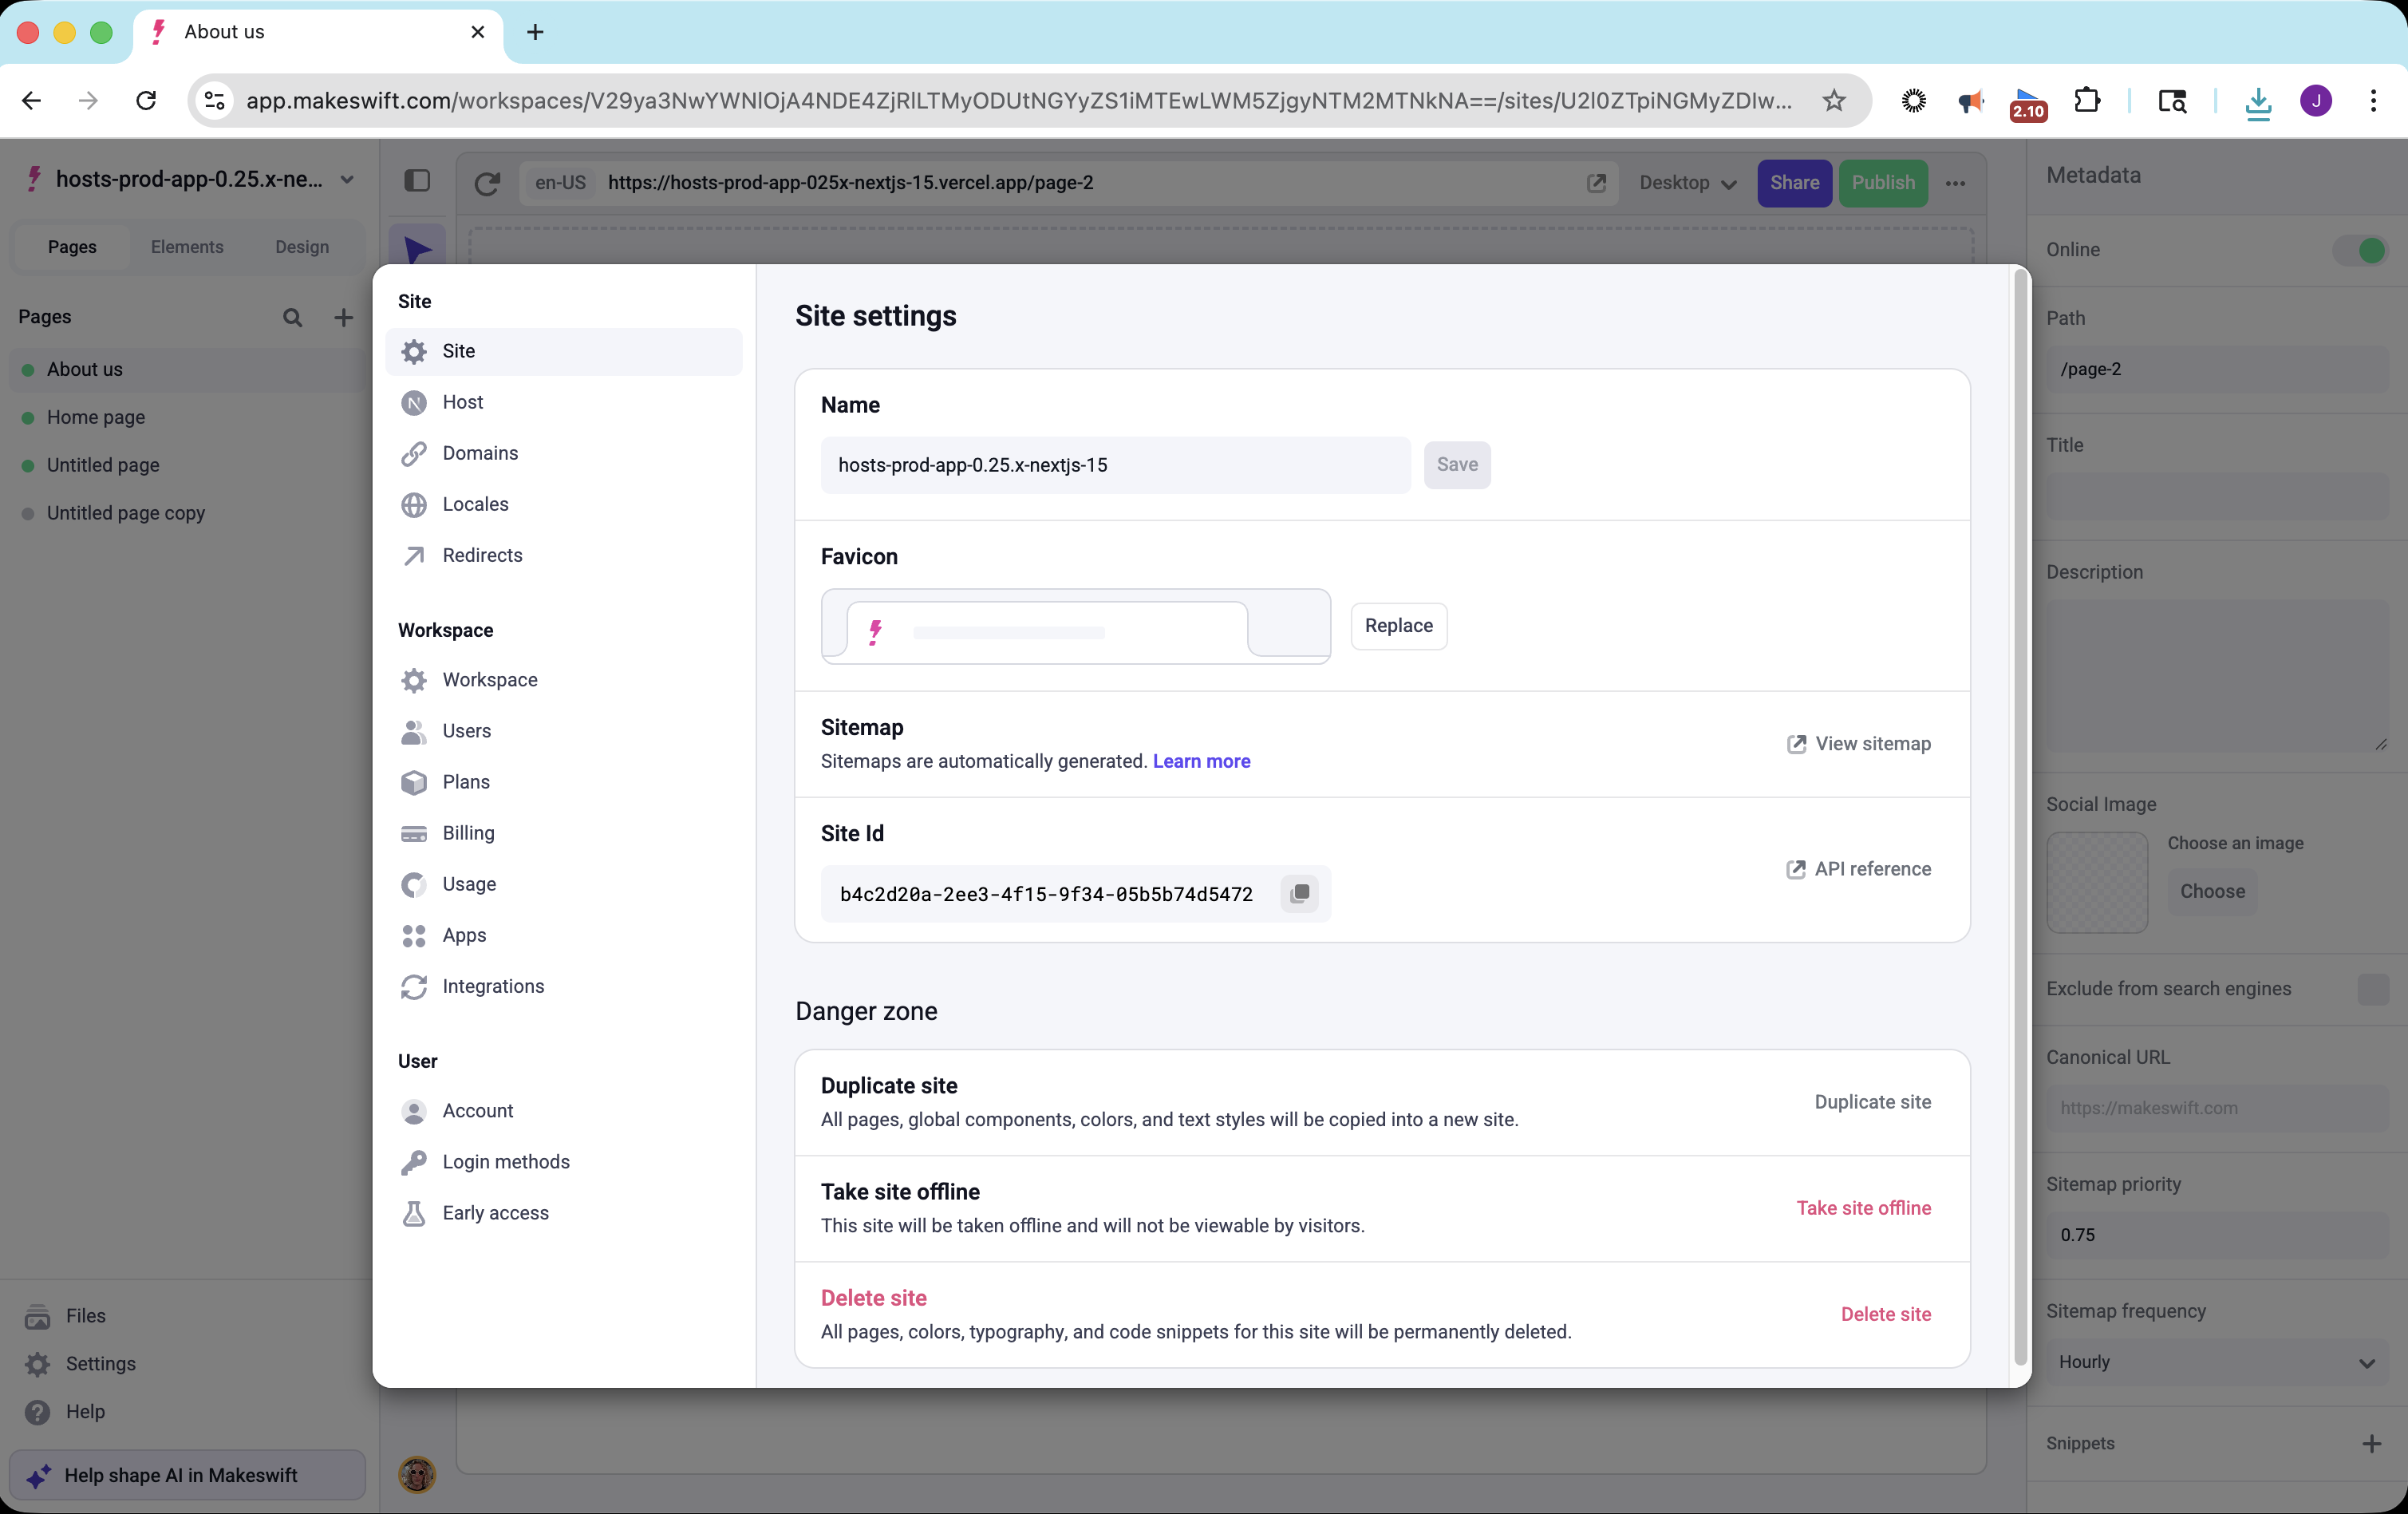Enable Exclude from search engines

(2374, 989)
